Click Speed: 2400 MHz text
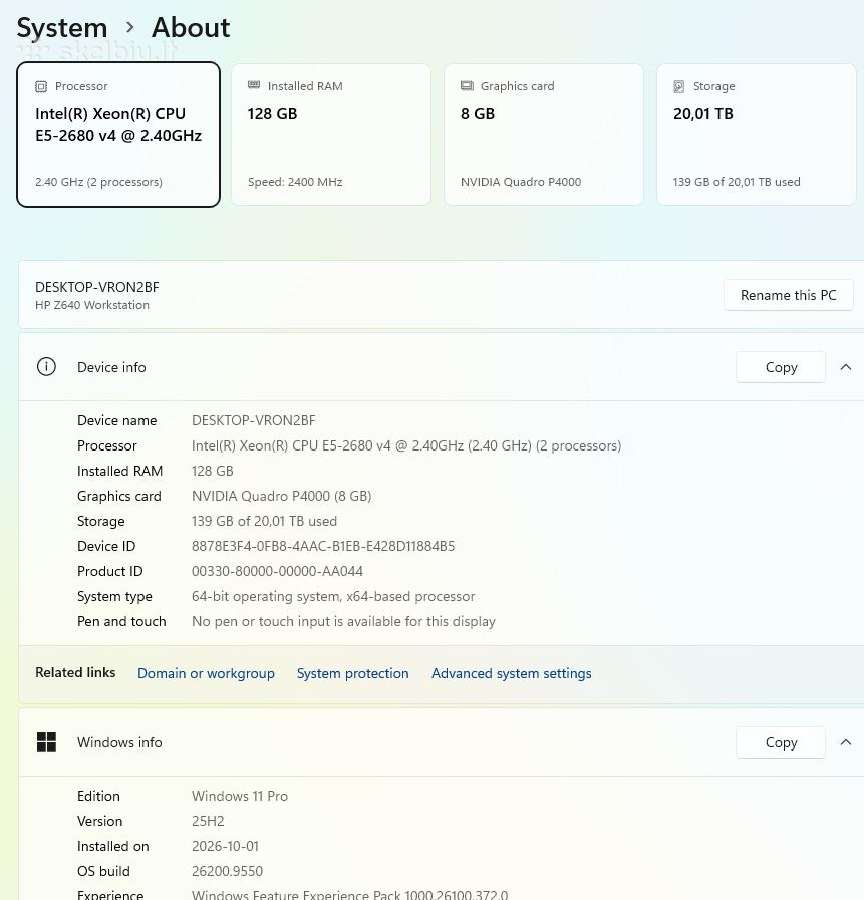864x900 pixels. pyautogui.click(x=295, y=182)
